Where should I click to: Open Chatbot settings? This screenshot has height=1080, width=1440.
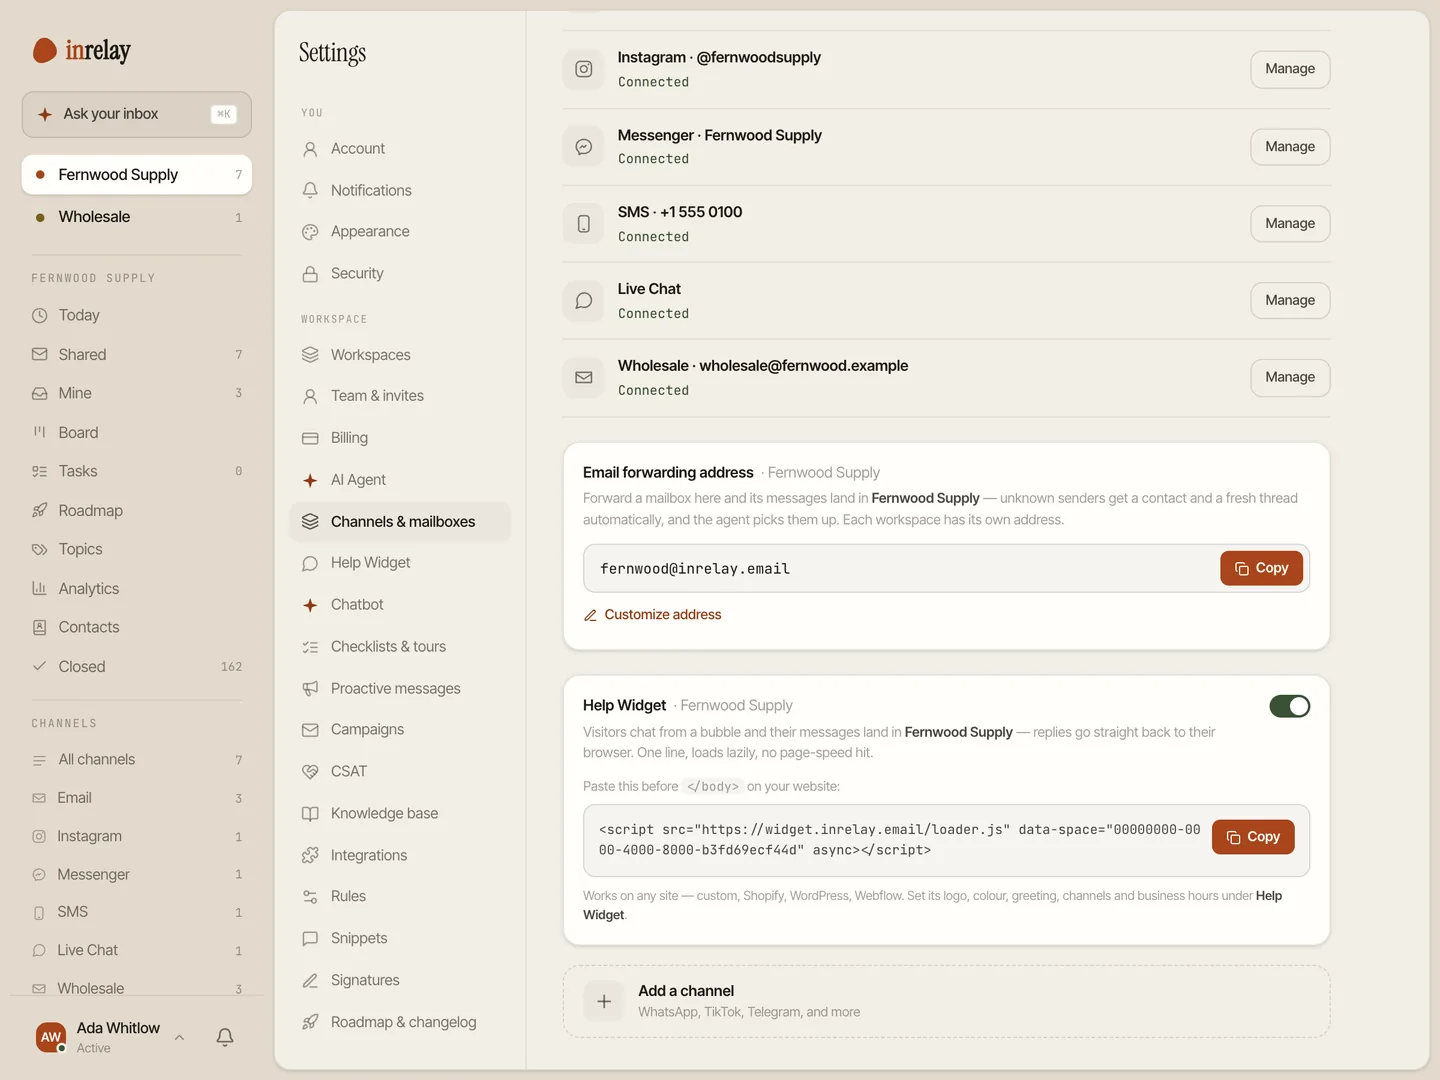coord(400,605)
